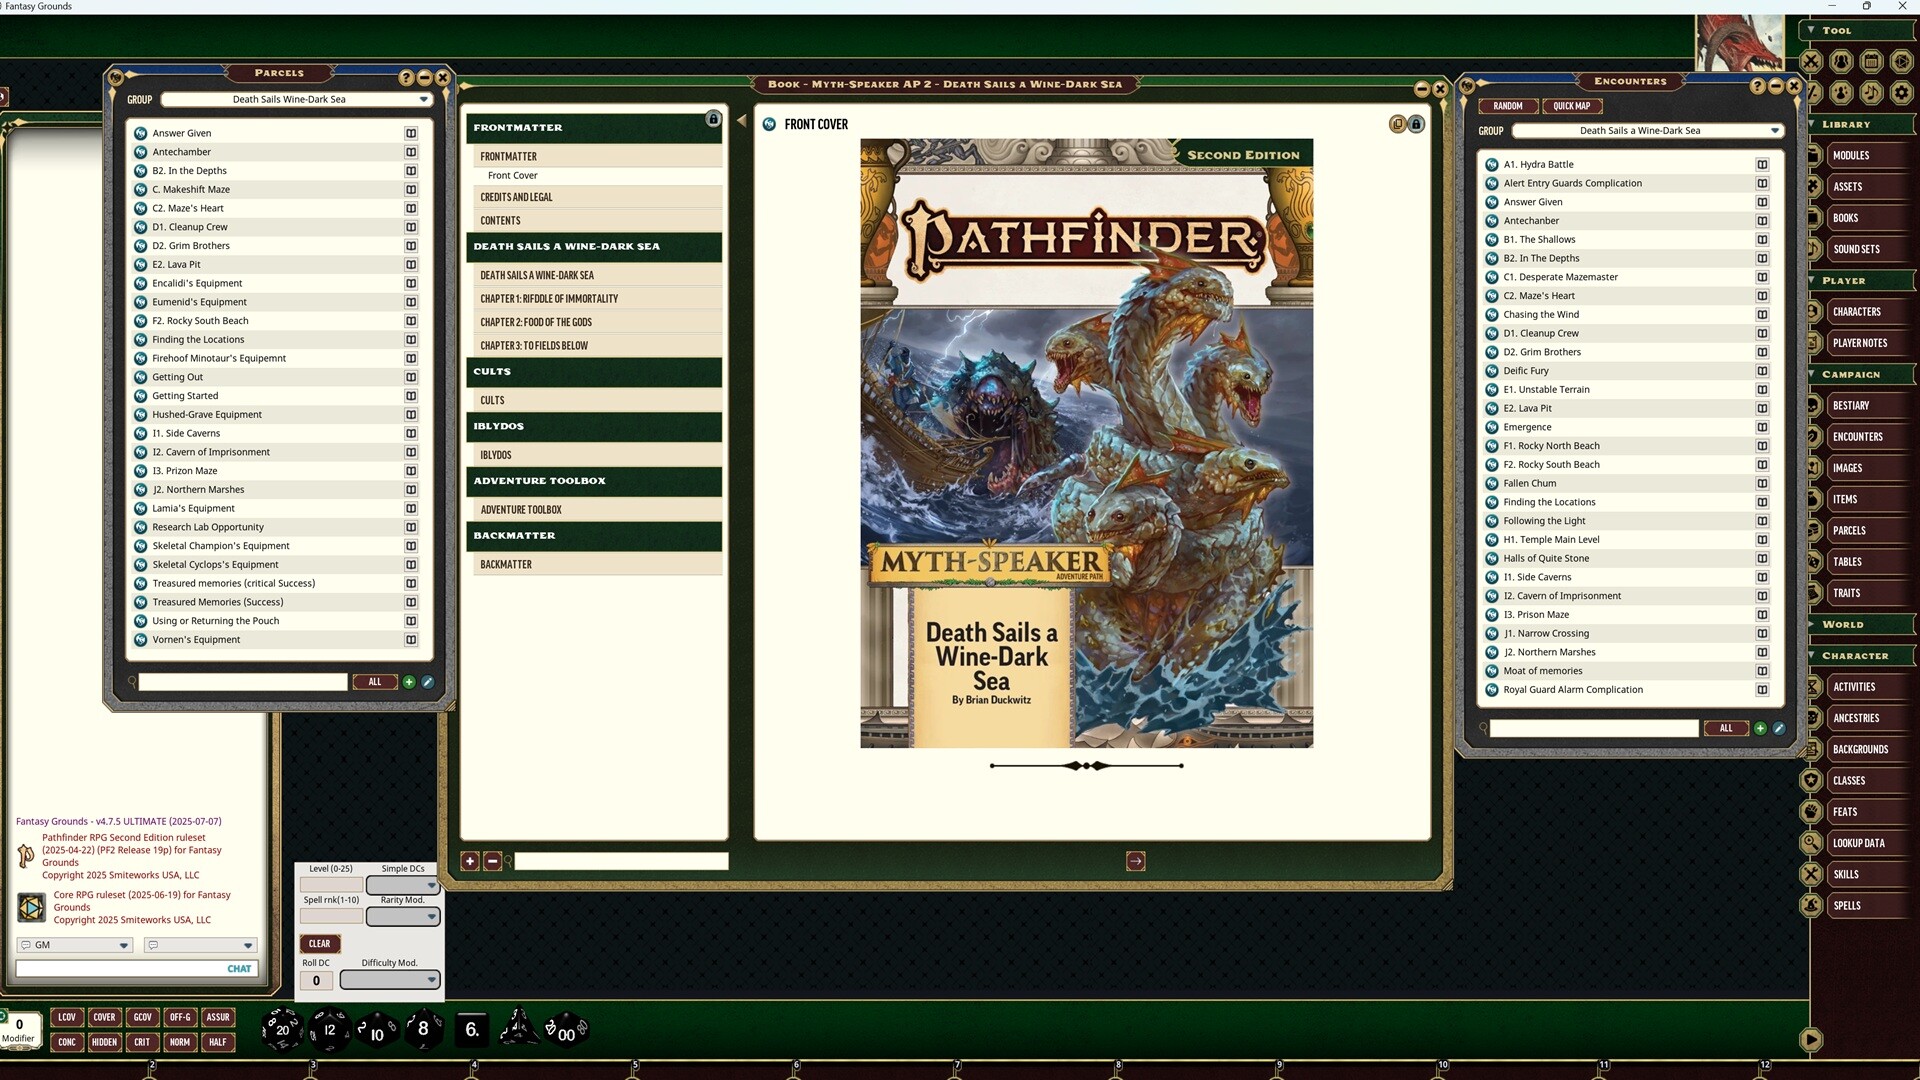Viewport: 1920px width, 1080px height.
Task: Open the Adventure Toolbox section in book contents
Action: pyautogui.click(x=521, y=509)
